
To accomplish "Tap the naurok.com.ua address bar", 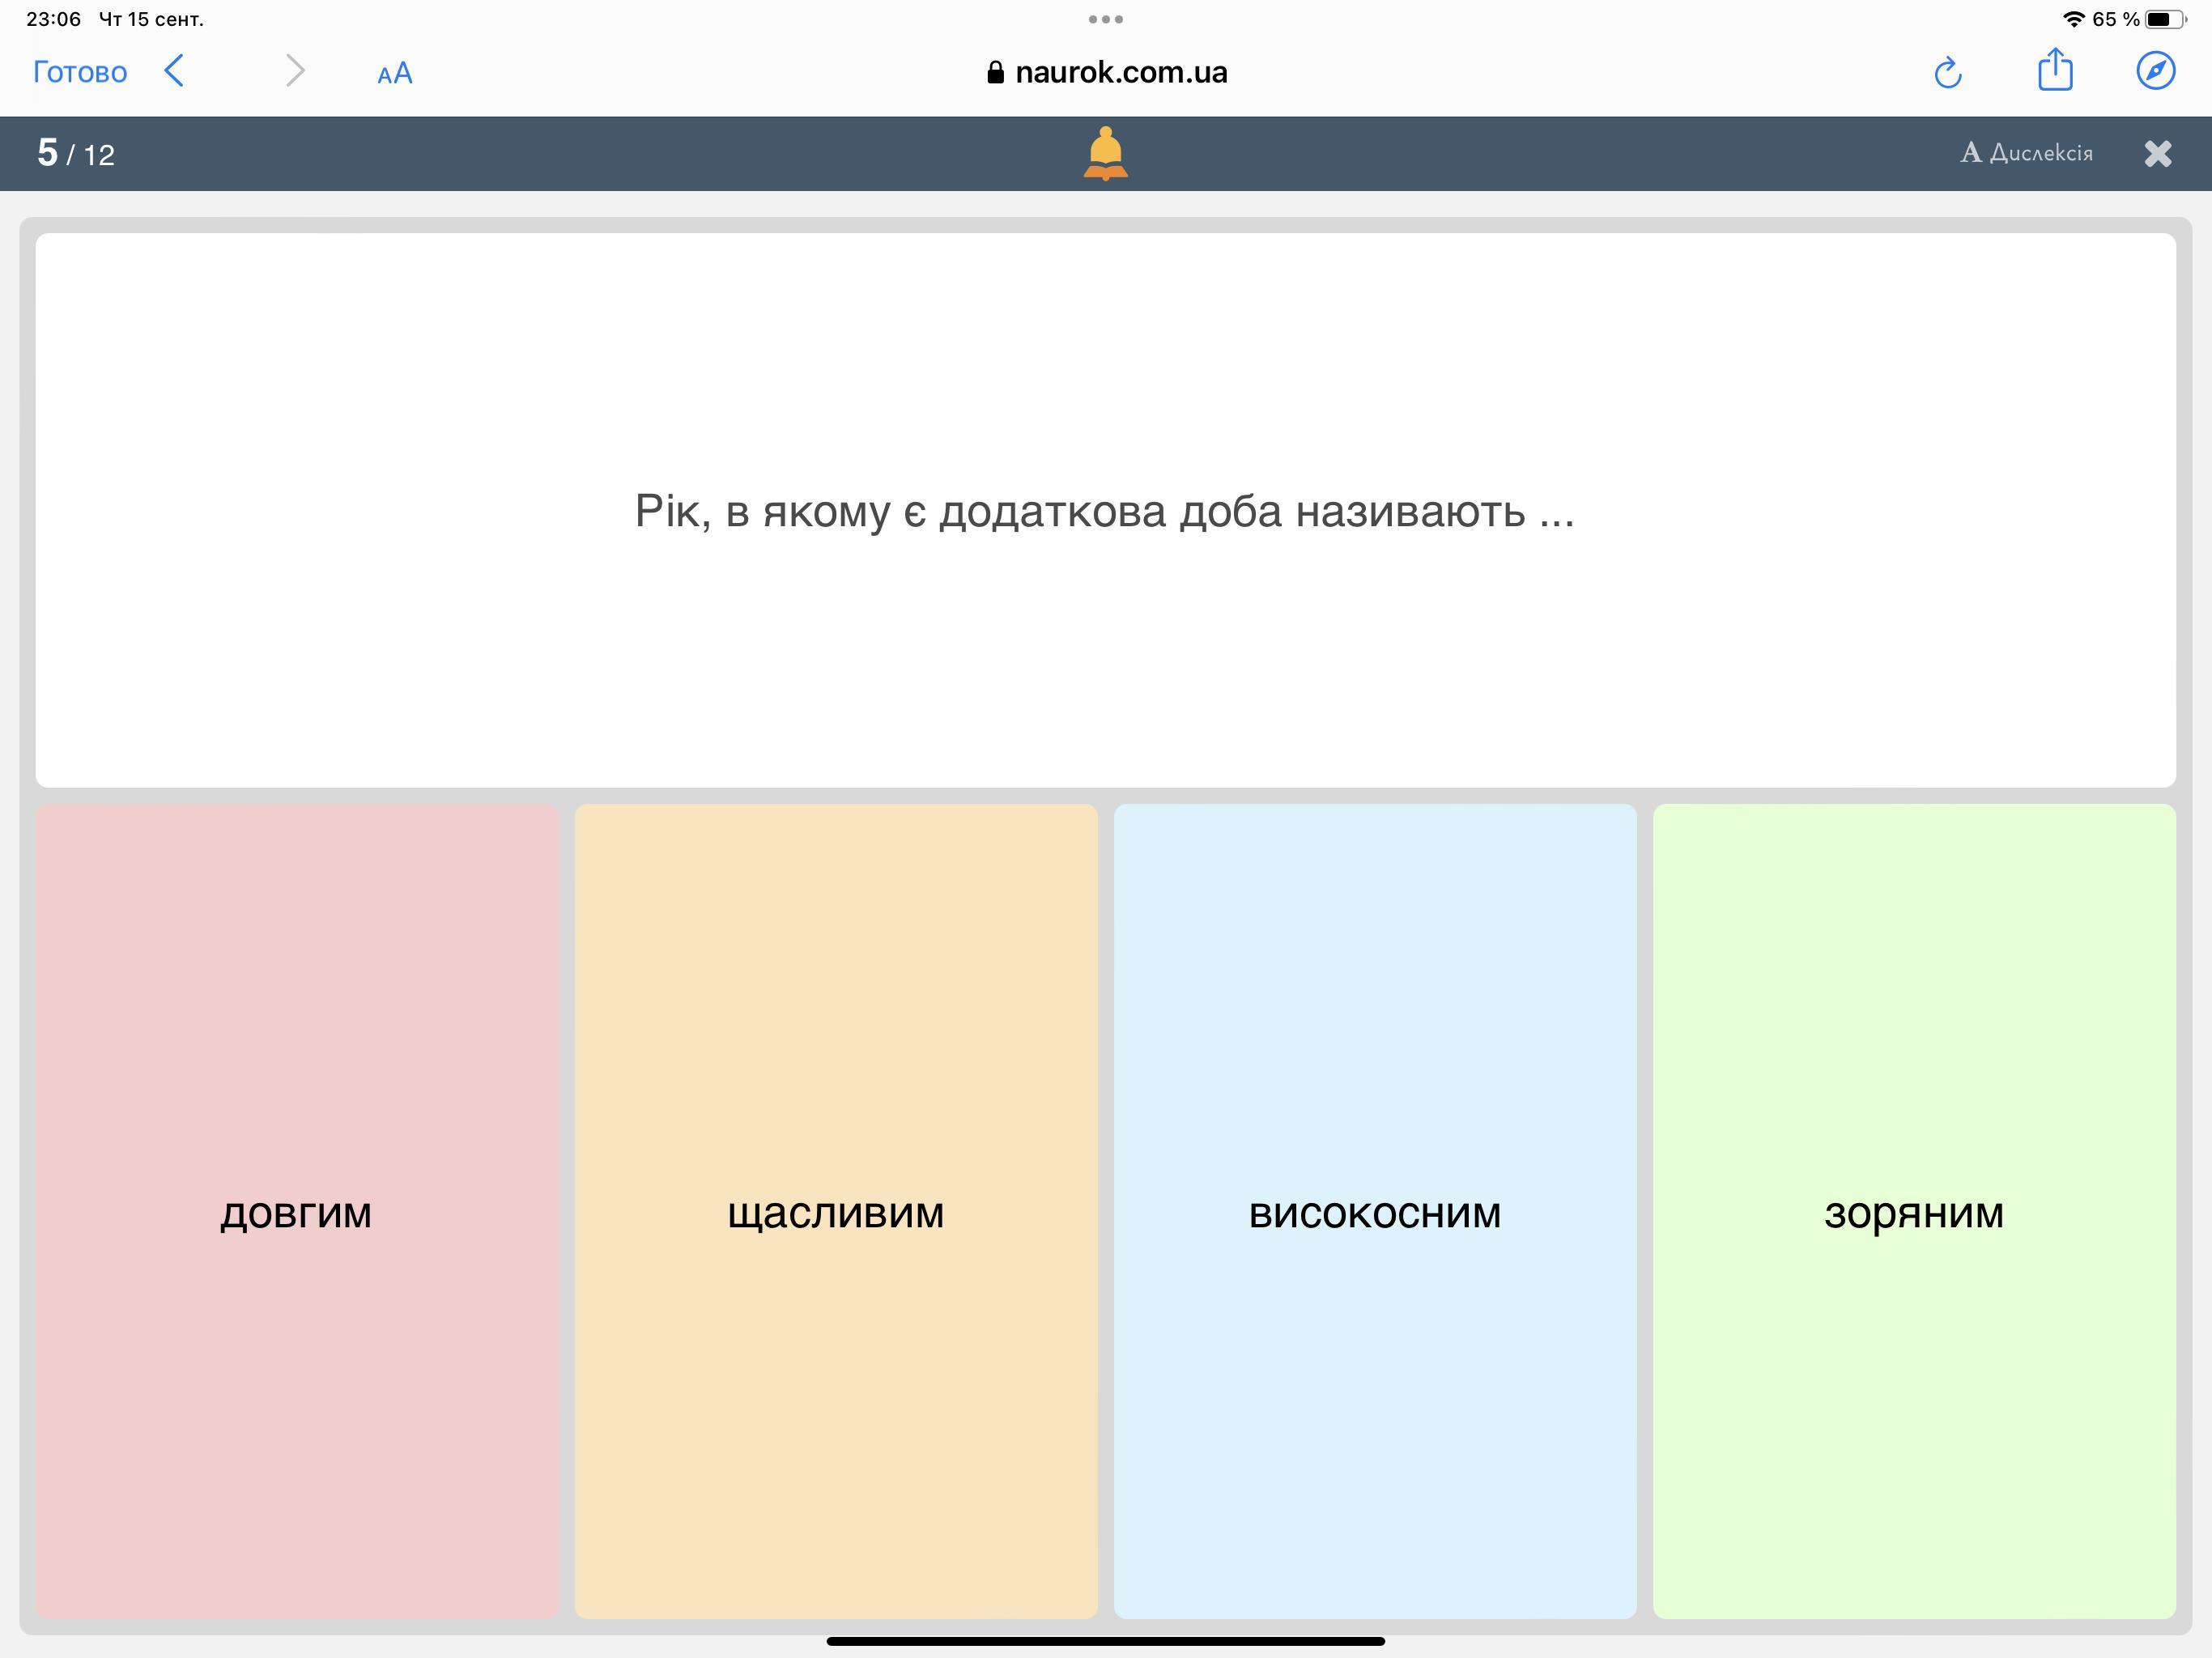I will pos(1106,72).
